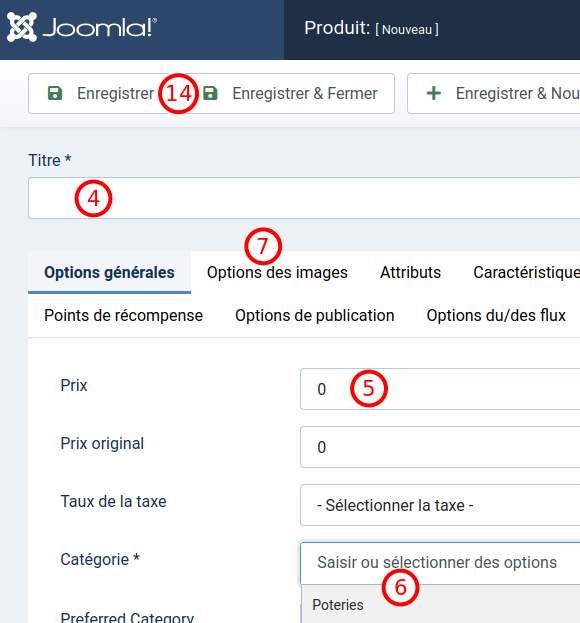This screenshot has height=623, width=580.
Task: Open the Attributs tab
Action: (x=410, y=273)
